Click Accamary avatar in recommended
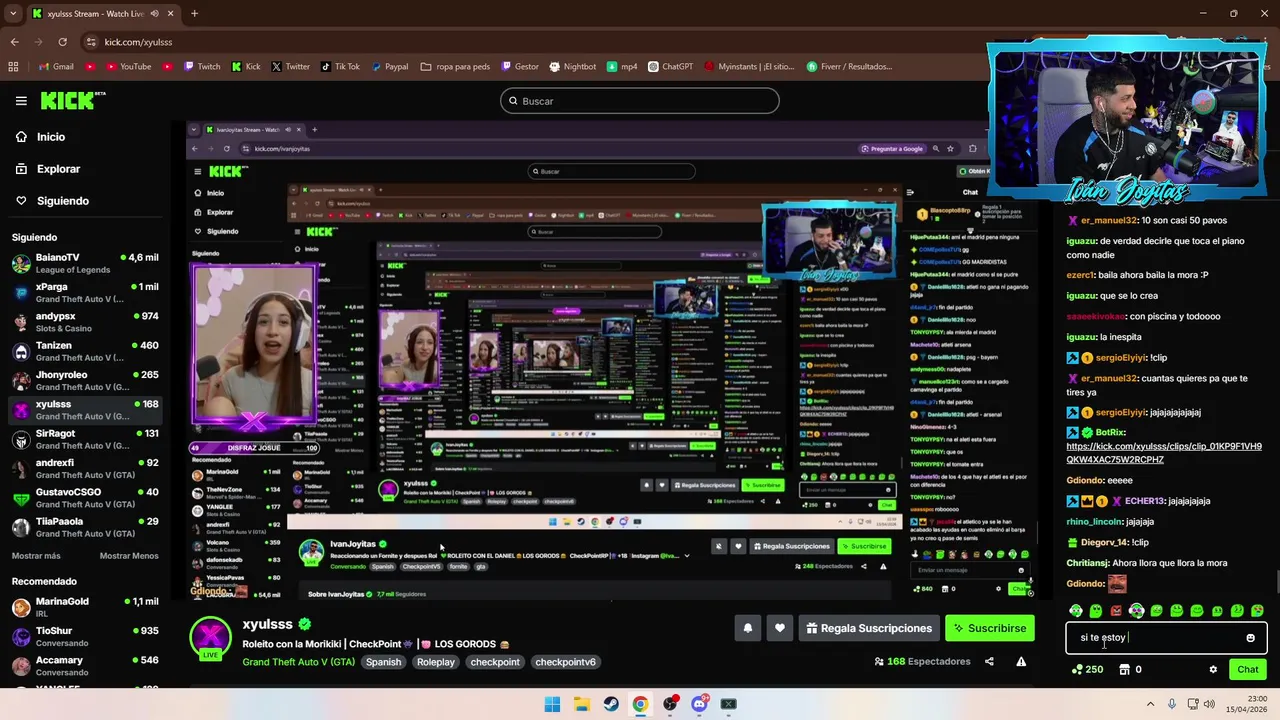 [21, 666]
